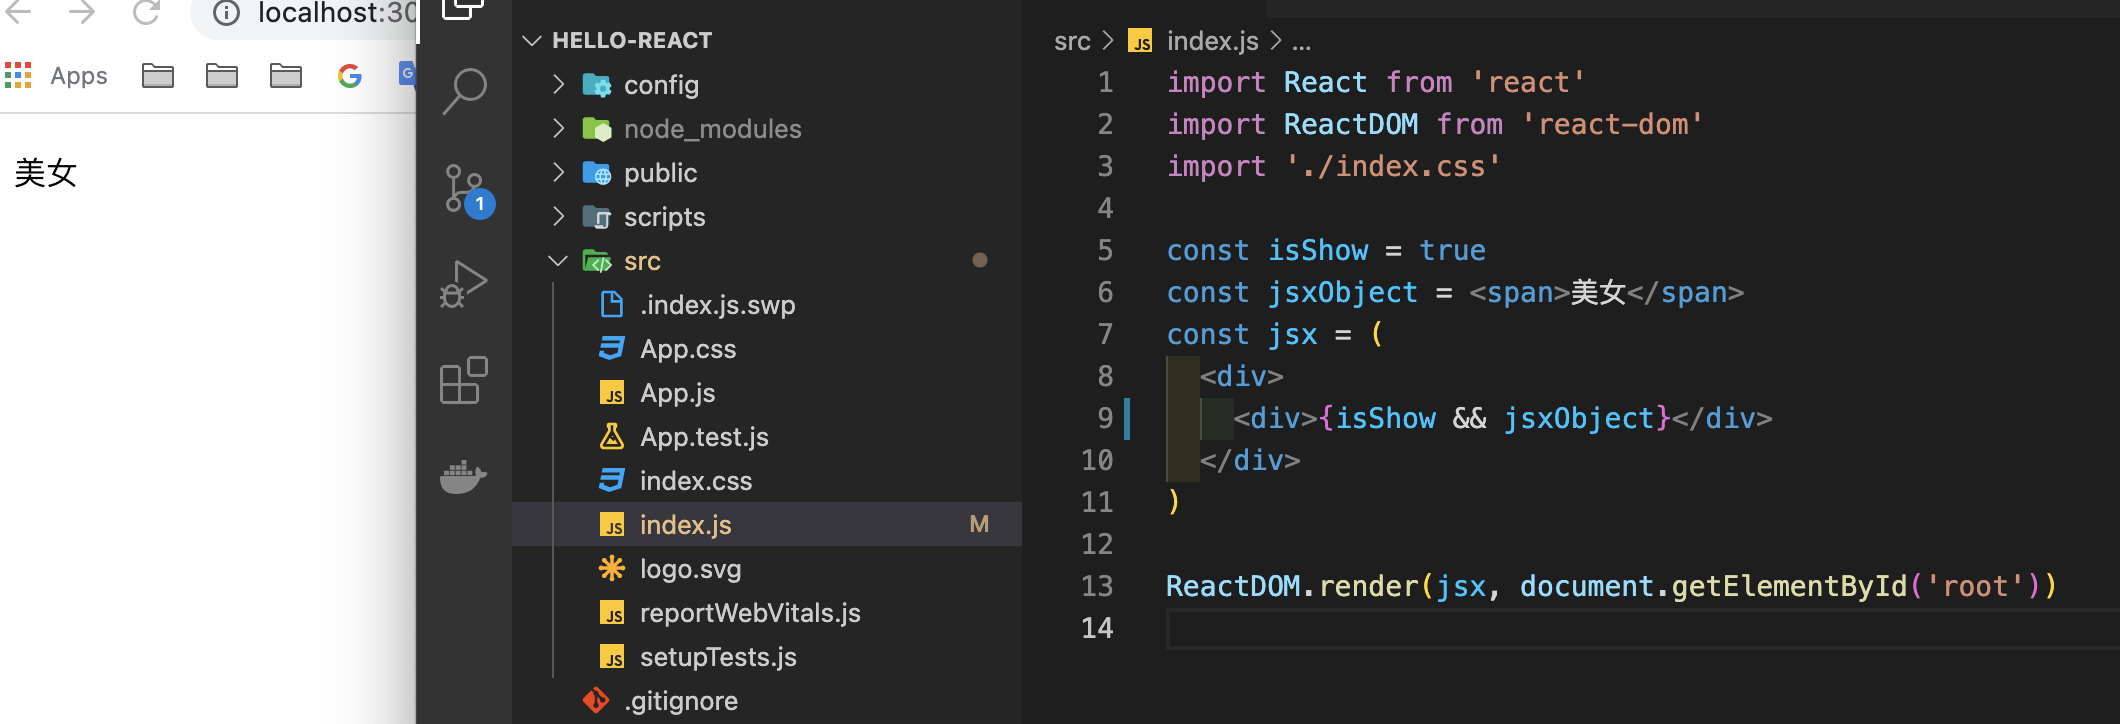This screenshot has width=2120, height=724.
Task: Open the Explorer view icon at top
Action: click(x=464, y=10)
